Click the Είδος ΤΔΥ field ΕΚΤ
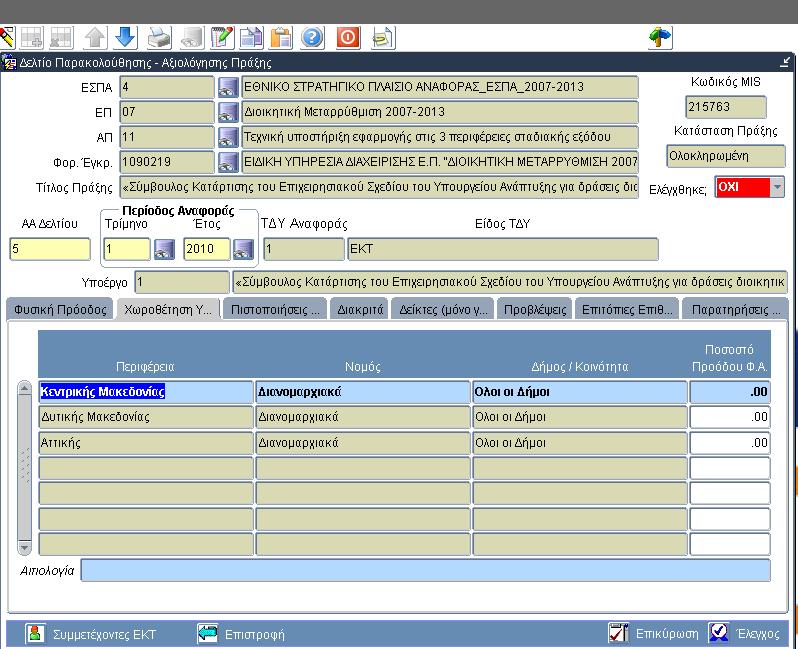Viewport: 798px width, 649px height. click(503, 249)
